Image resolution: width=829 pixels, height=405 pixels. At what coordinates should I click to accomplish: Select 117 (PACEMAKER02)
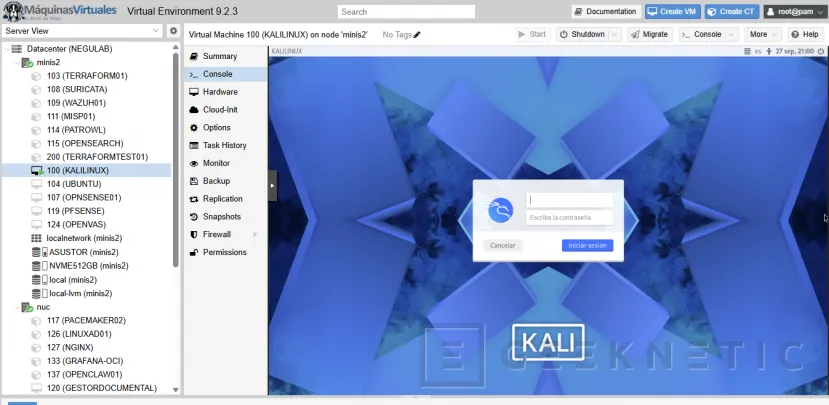(x=87, y=320)
